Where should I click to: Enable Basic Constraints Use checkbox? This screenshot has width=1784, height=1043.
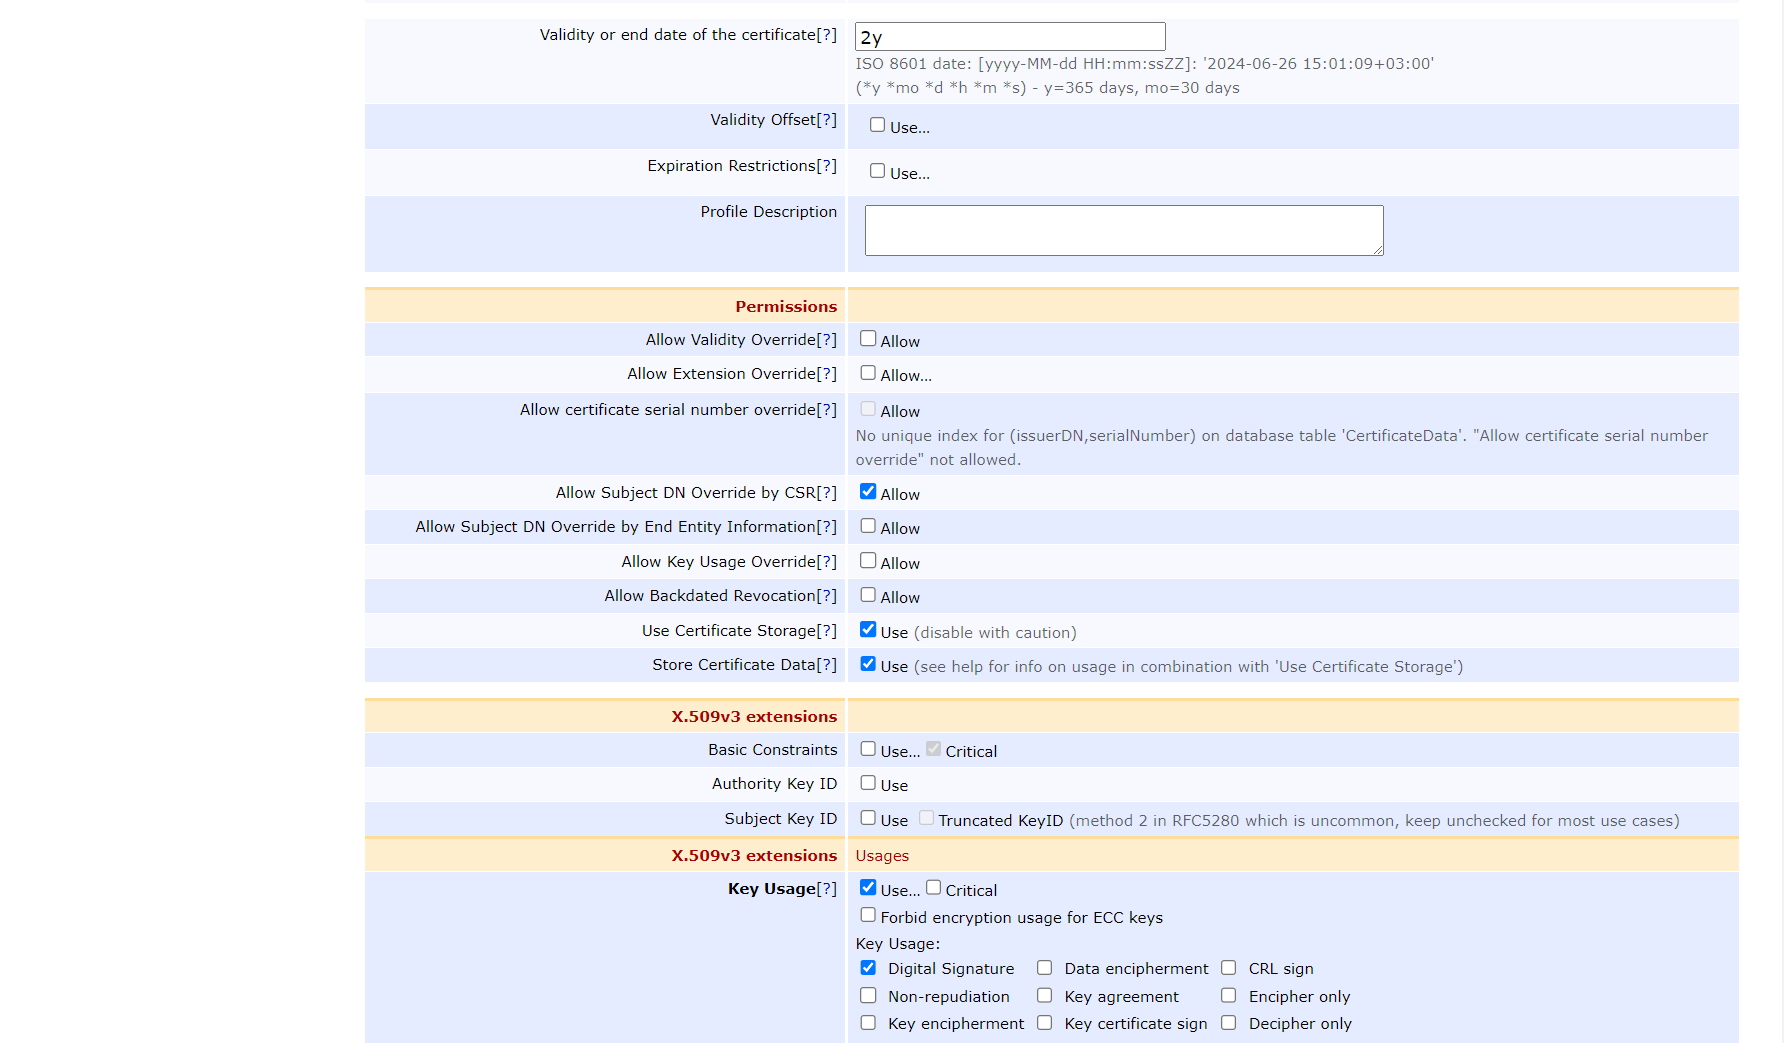868,749
